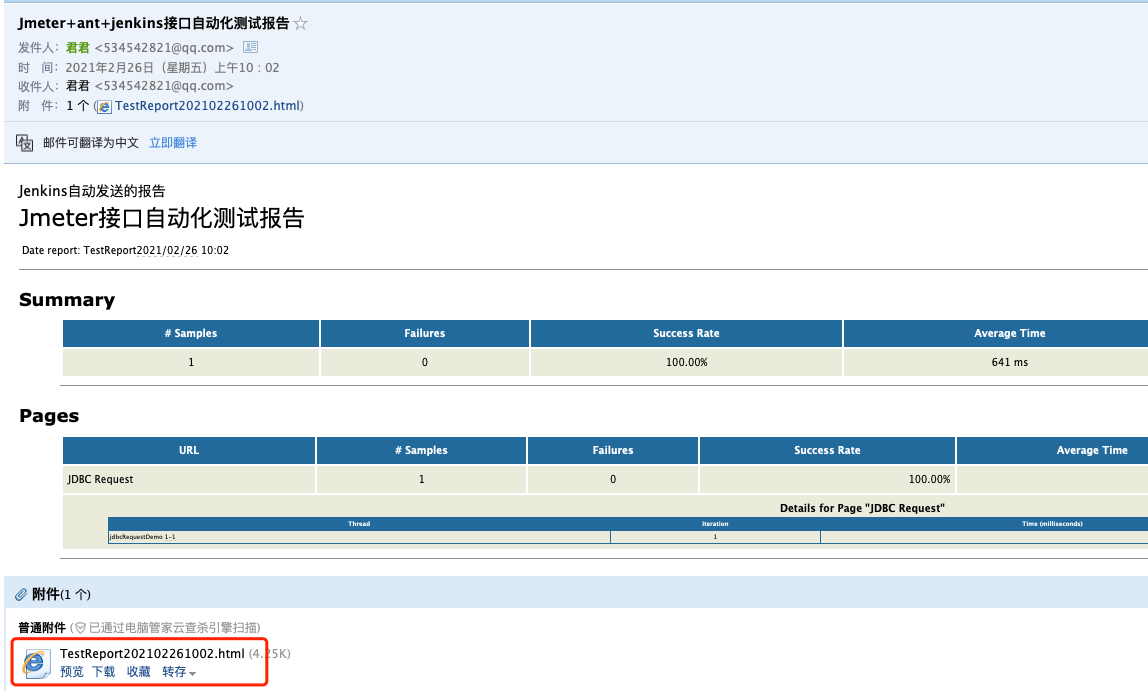
Task: Click the Summary 'Failures' header
Action: 425,333
